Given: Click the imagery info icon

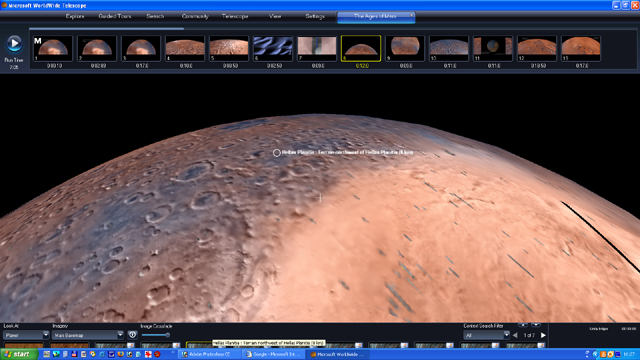Looking at the screenshot, I should pos(132,335).
